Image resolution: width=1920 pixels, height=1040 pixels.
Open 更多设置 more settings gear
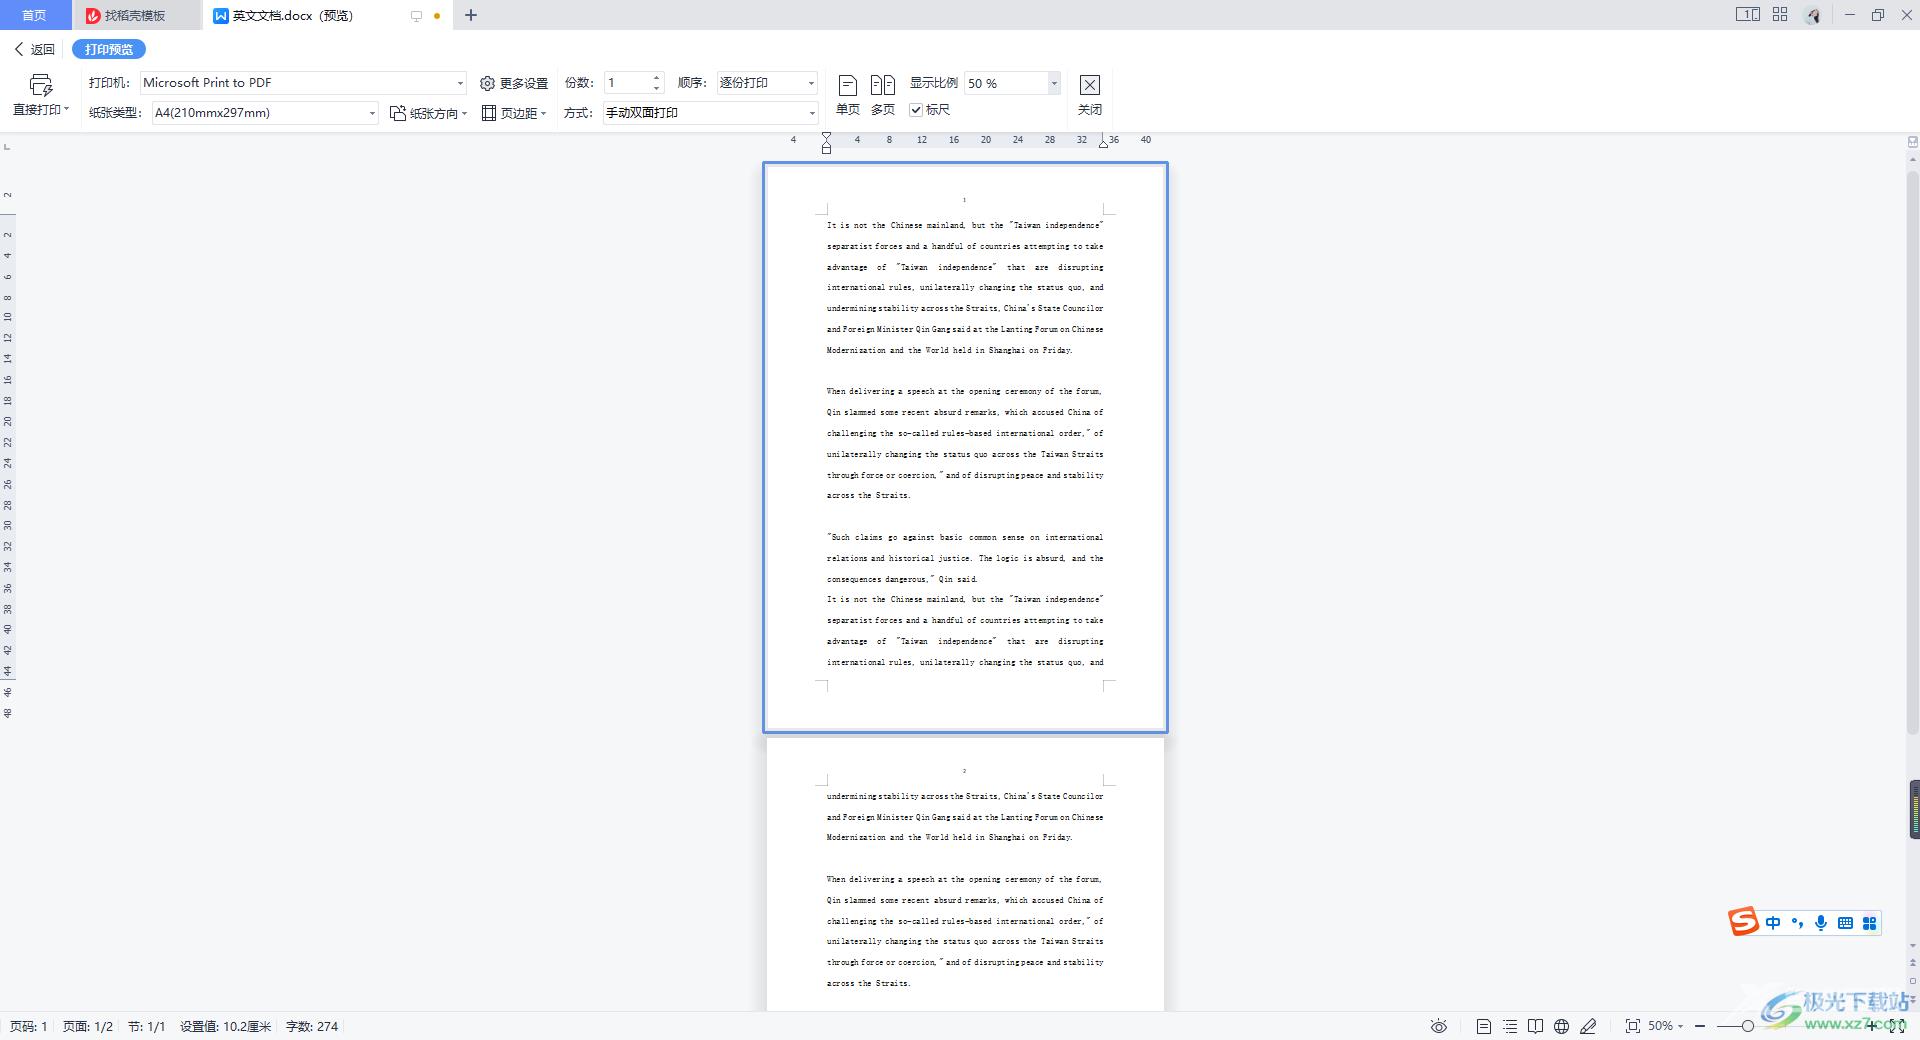[514, 83]
